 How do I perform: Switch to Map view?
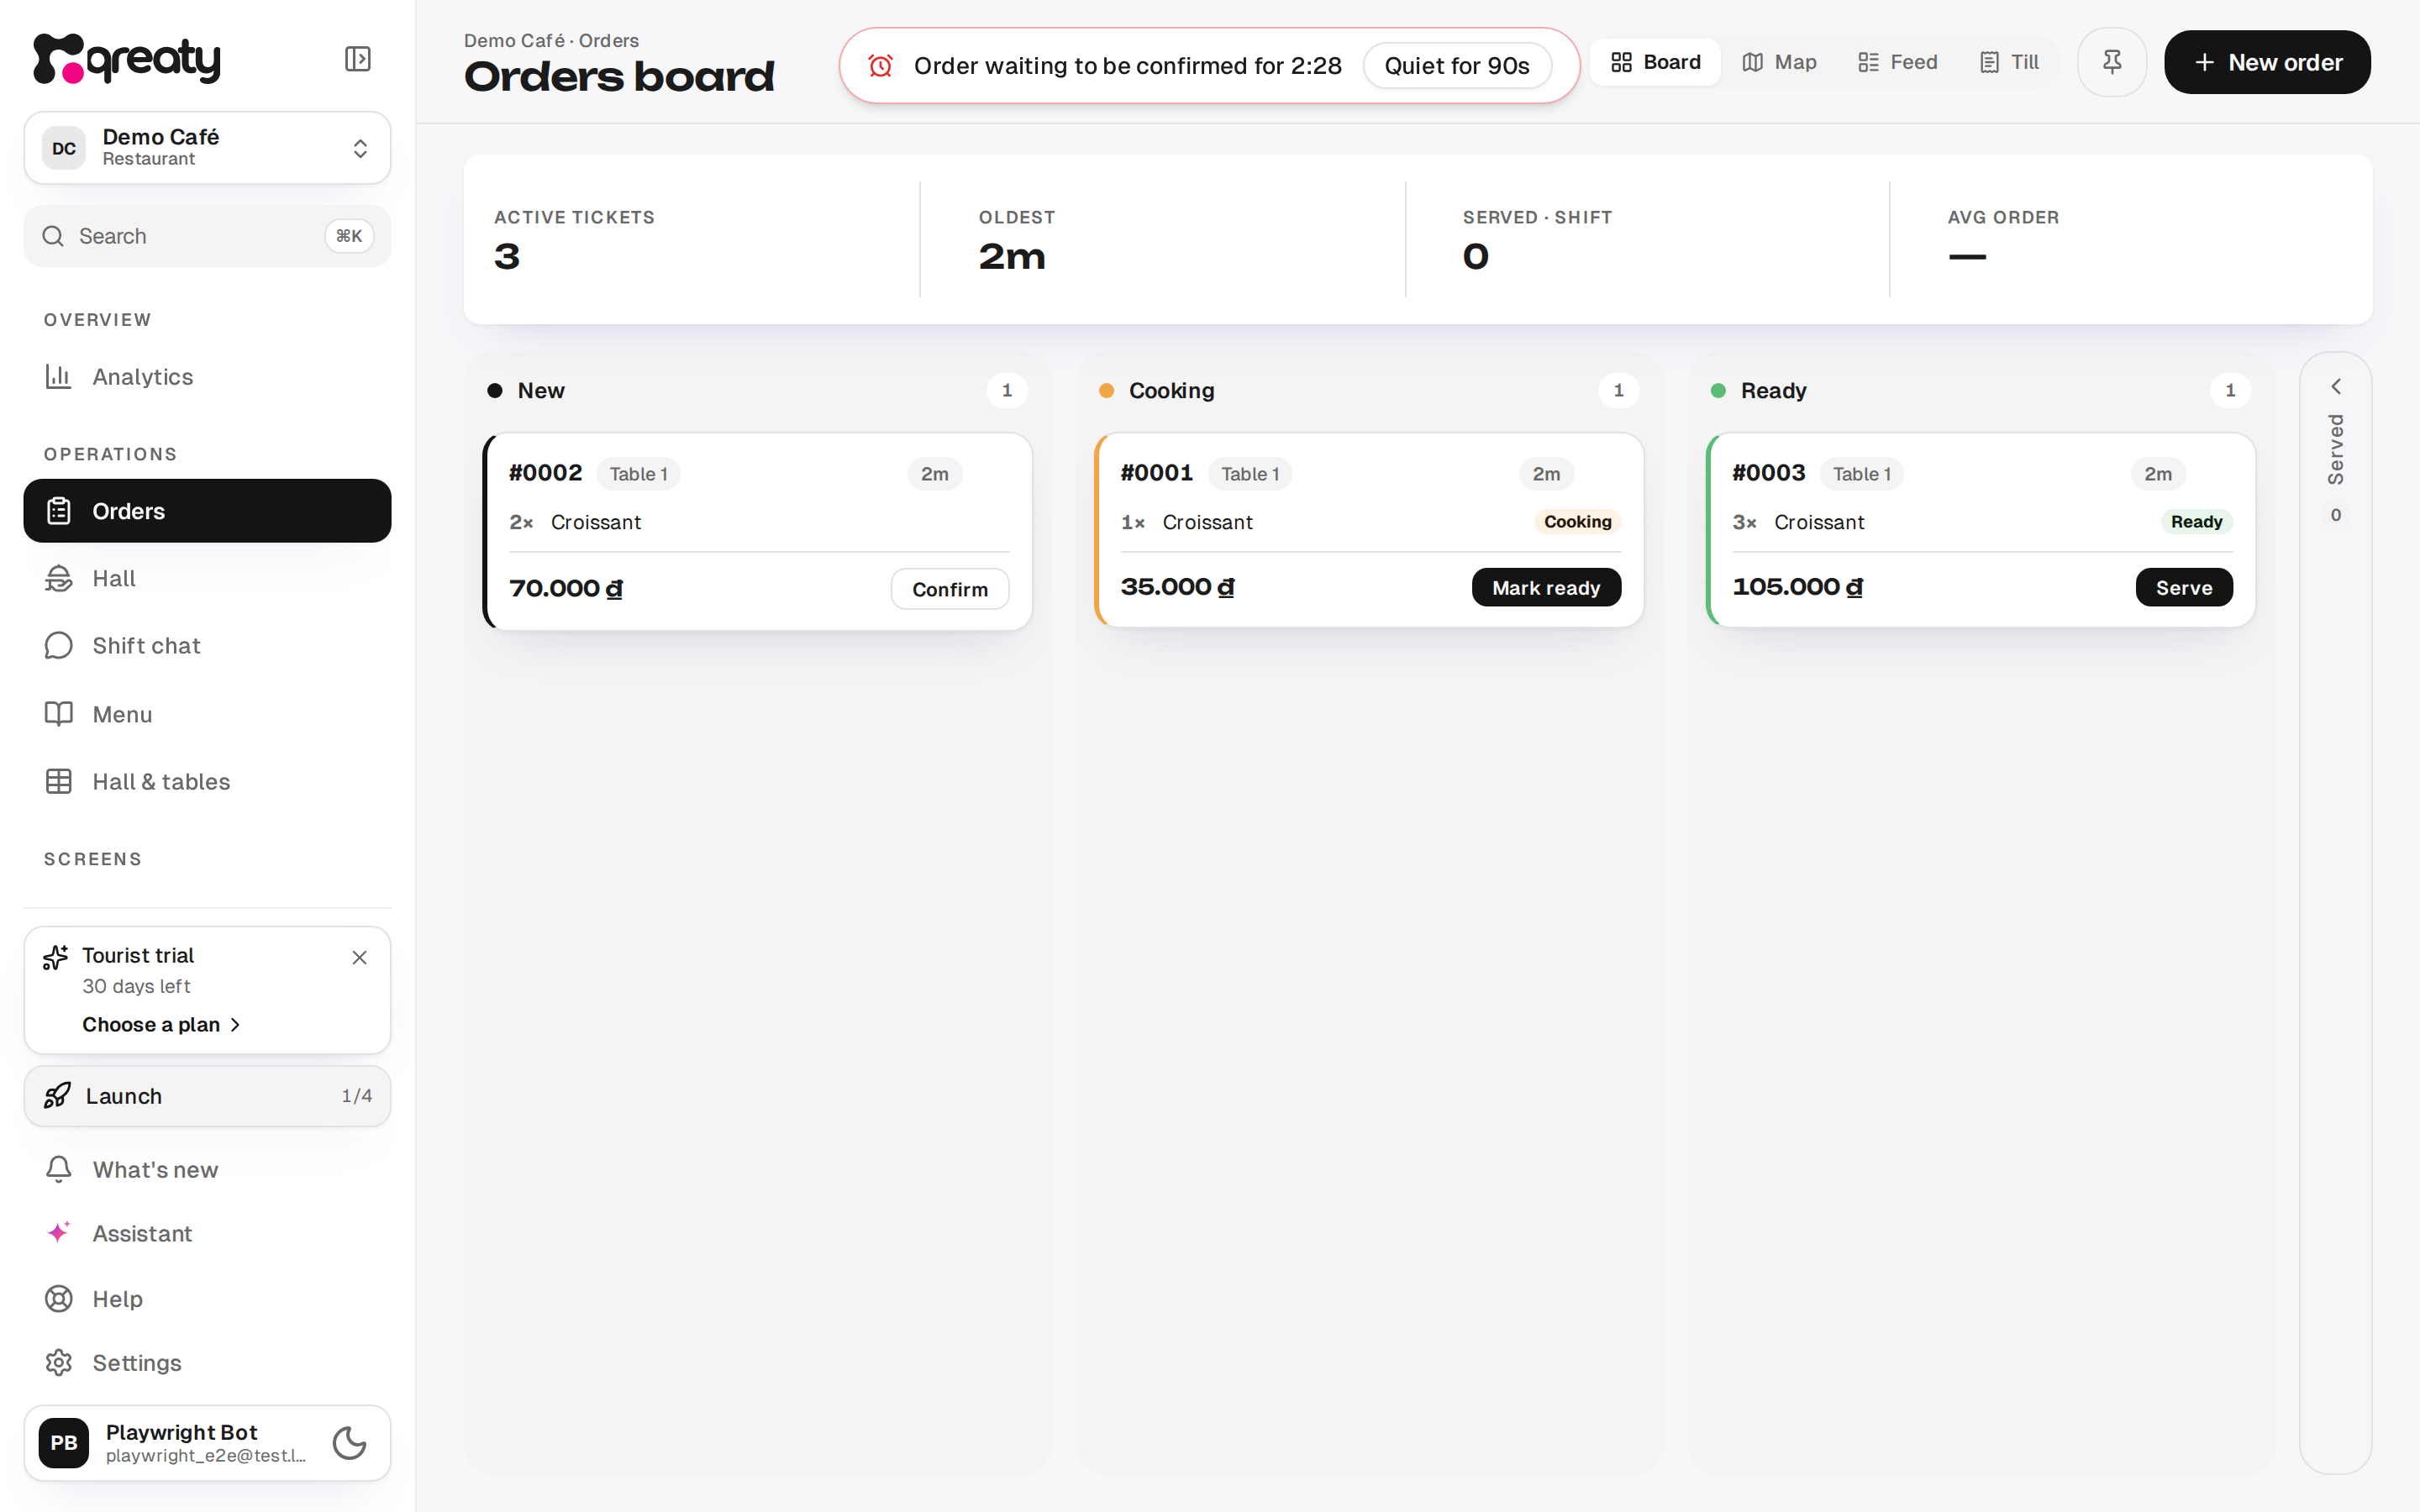(x=1778, y=62)
